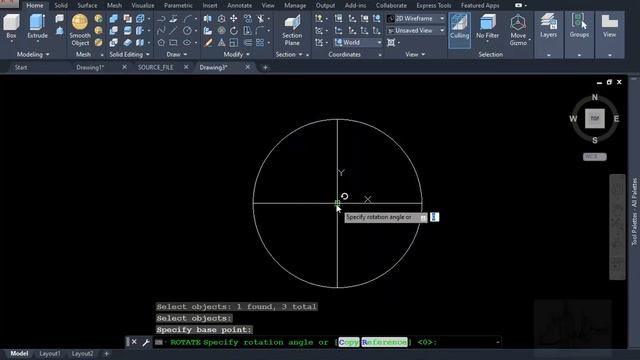Open the Groups panel button
The height and width of the screenshot is (360, 640).
tap(579, 35)
